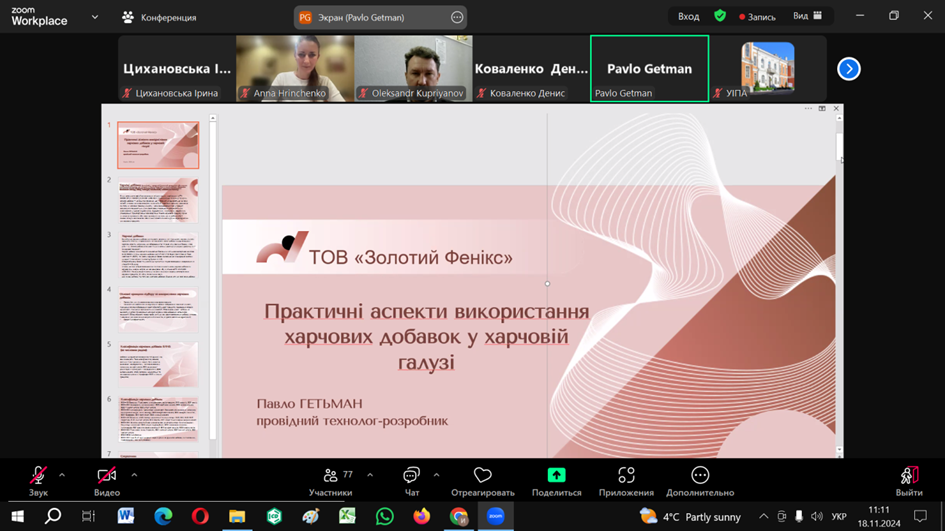Open shared window three-dots options

click(x=808, y=108)
